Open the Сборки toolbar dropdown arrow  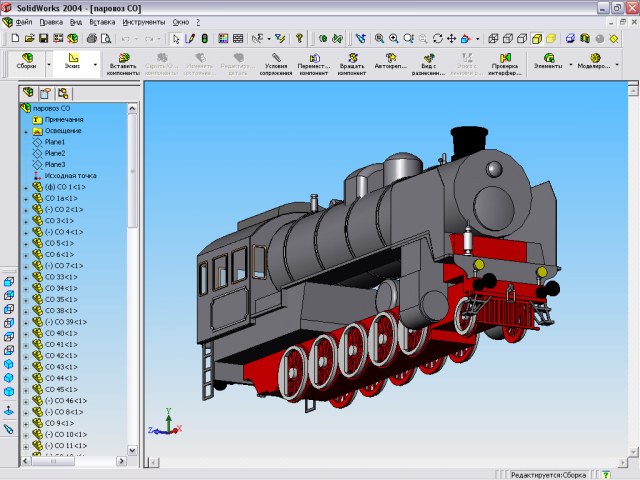47,65
